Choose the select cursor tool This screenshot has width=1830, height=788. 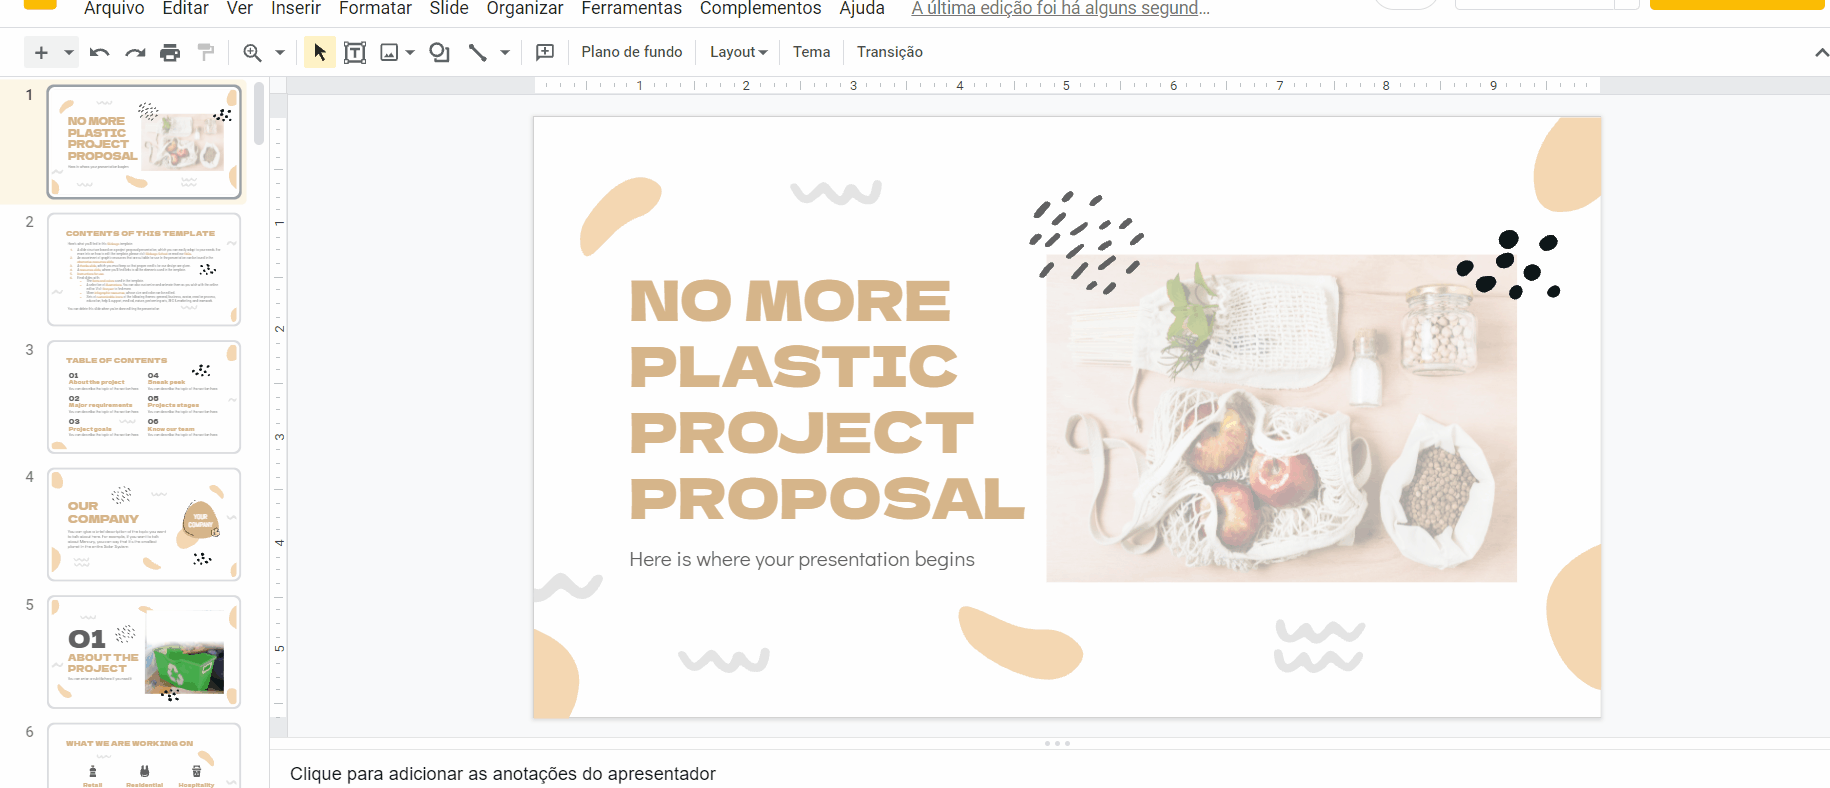click(x=319, y=52)
